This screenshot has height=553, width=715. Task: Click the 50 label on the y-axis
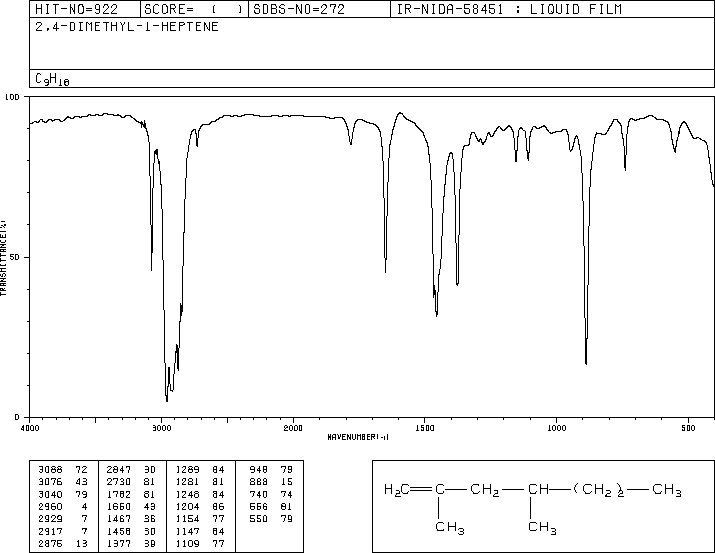coord(15,257)
